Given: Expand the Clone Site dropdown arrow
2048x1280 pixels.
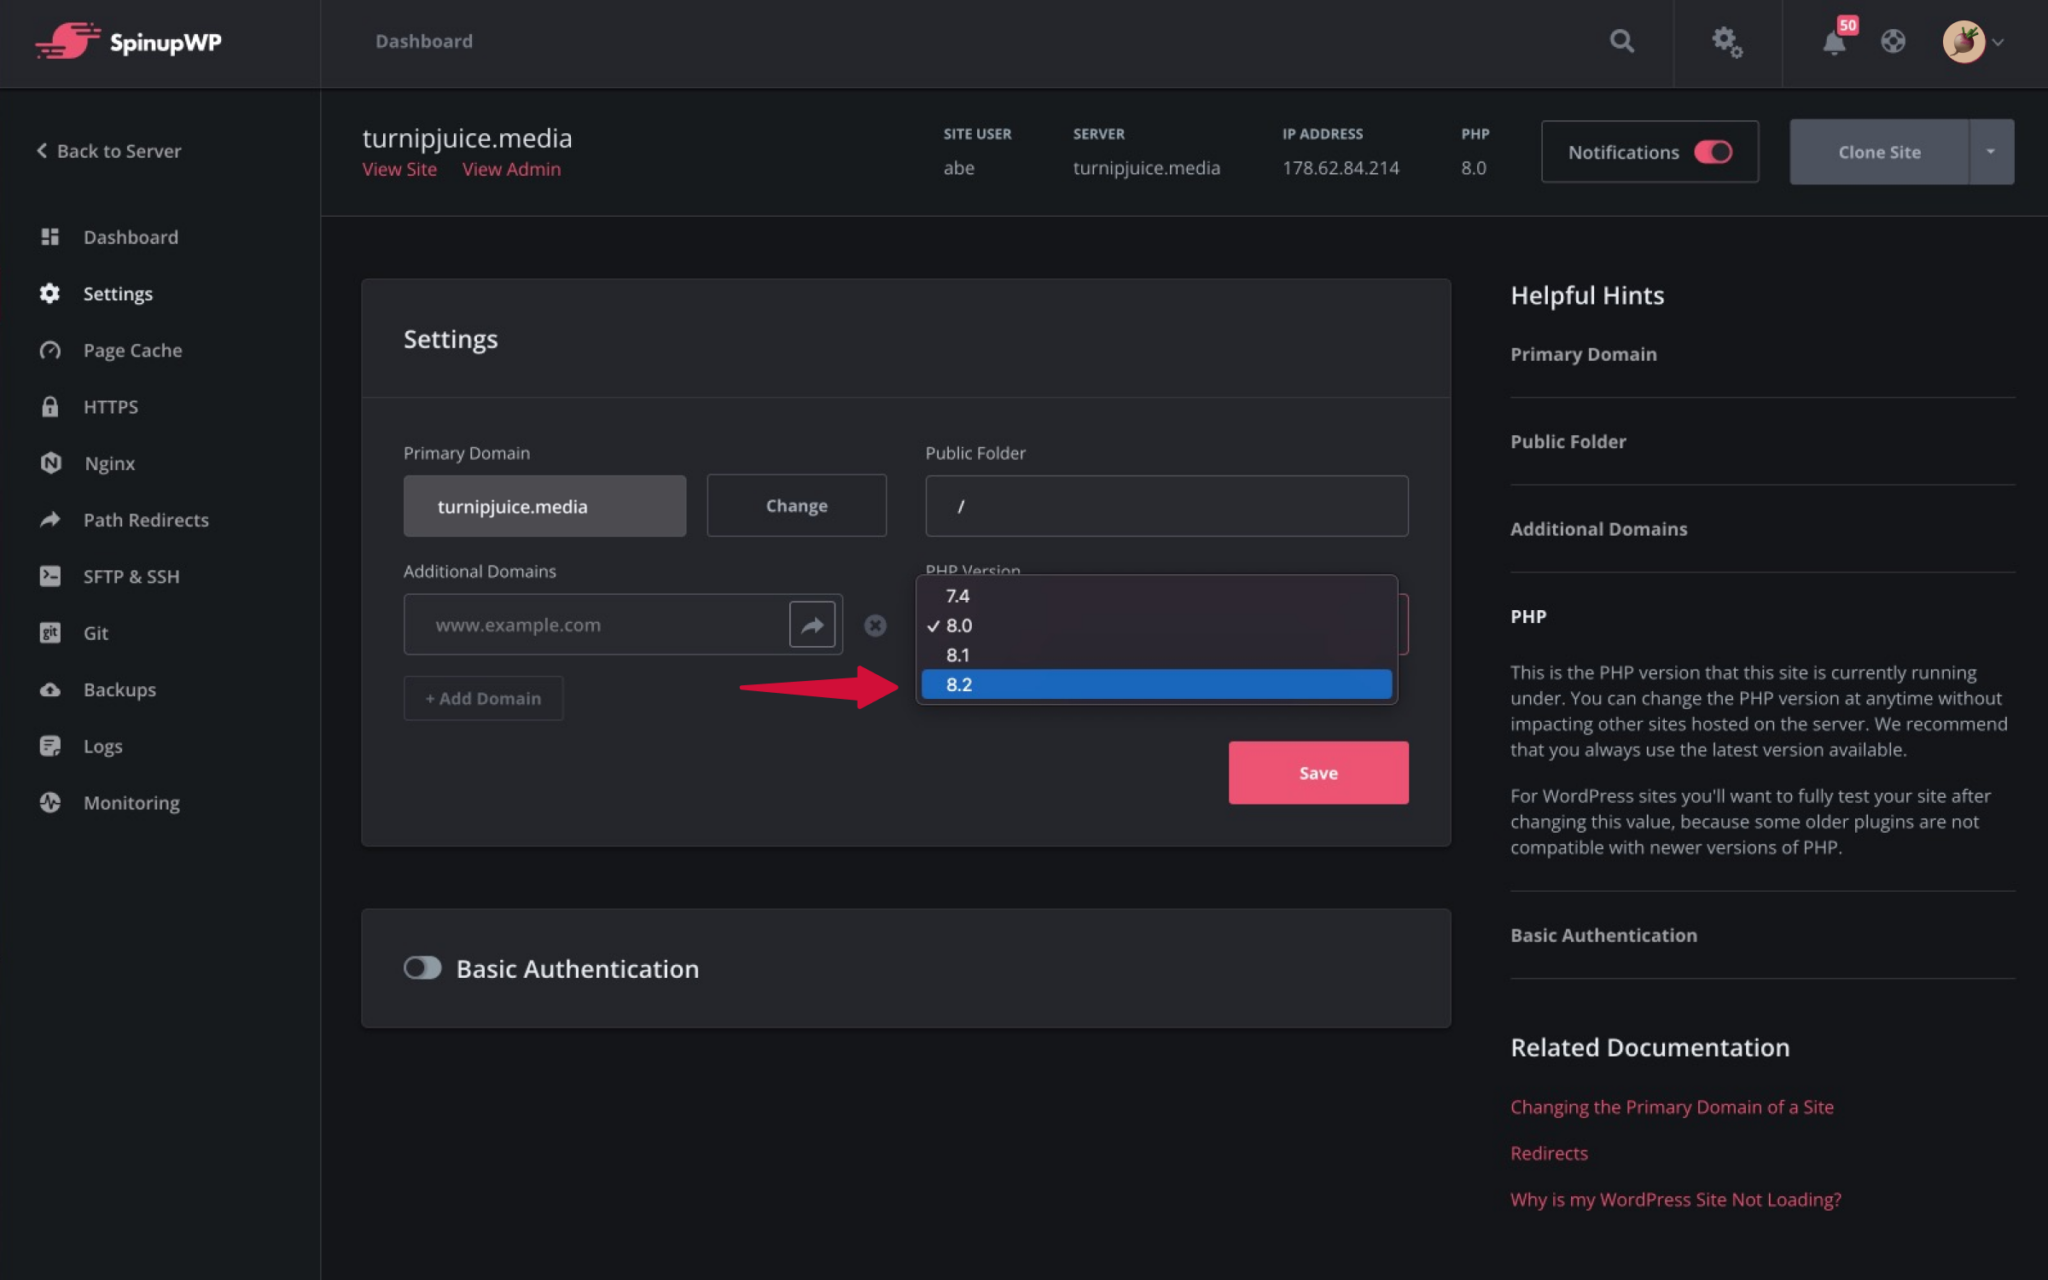Looking at the screenshot, I should [x=1990, y=152].
